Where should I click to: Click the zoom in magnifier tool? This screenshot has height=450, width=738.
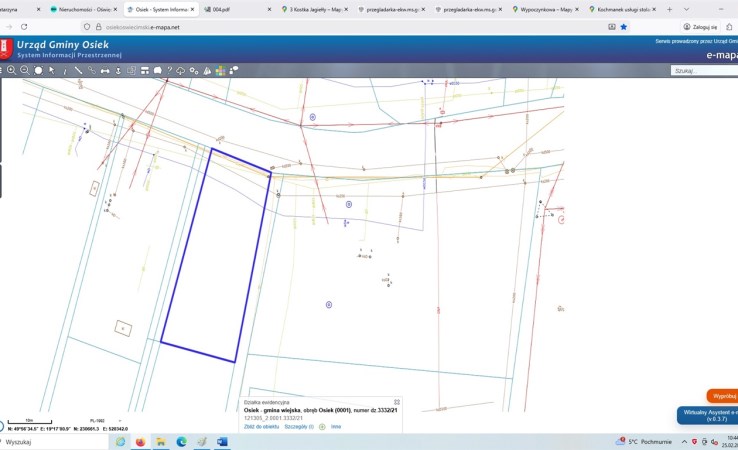[11, 70]
